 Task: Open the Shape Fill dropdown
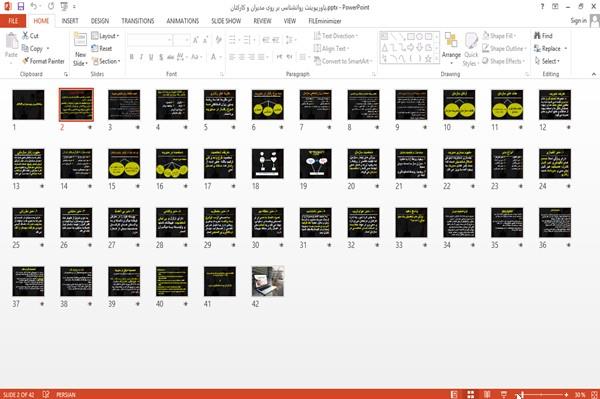[499, 36]
